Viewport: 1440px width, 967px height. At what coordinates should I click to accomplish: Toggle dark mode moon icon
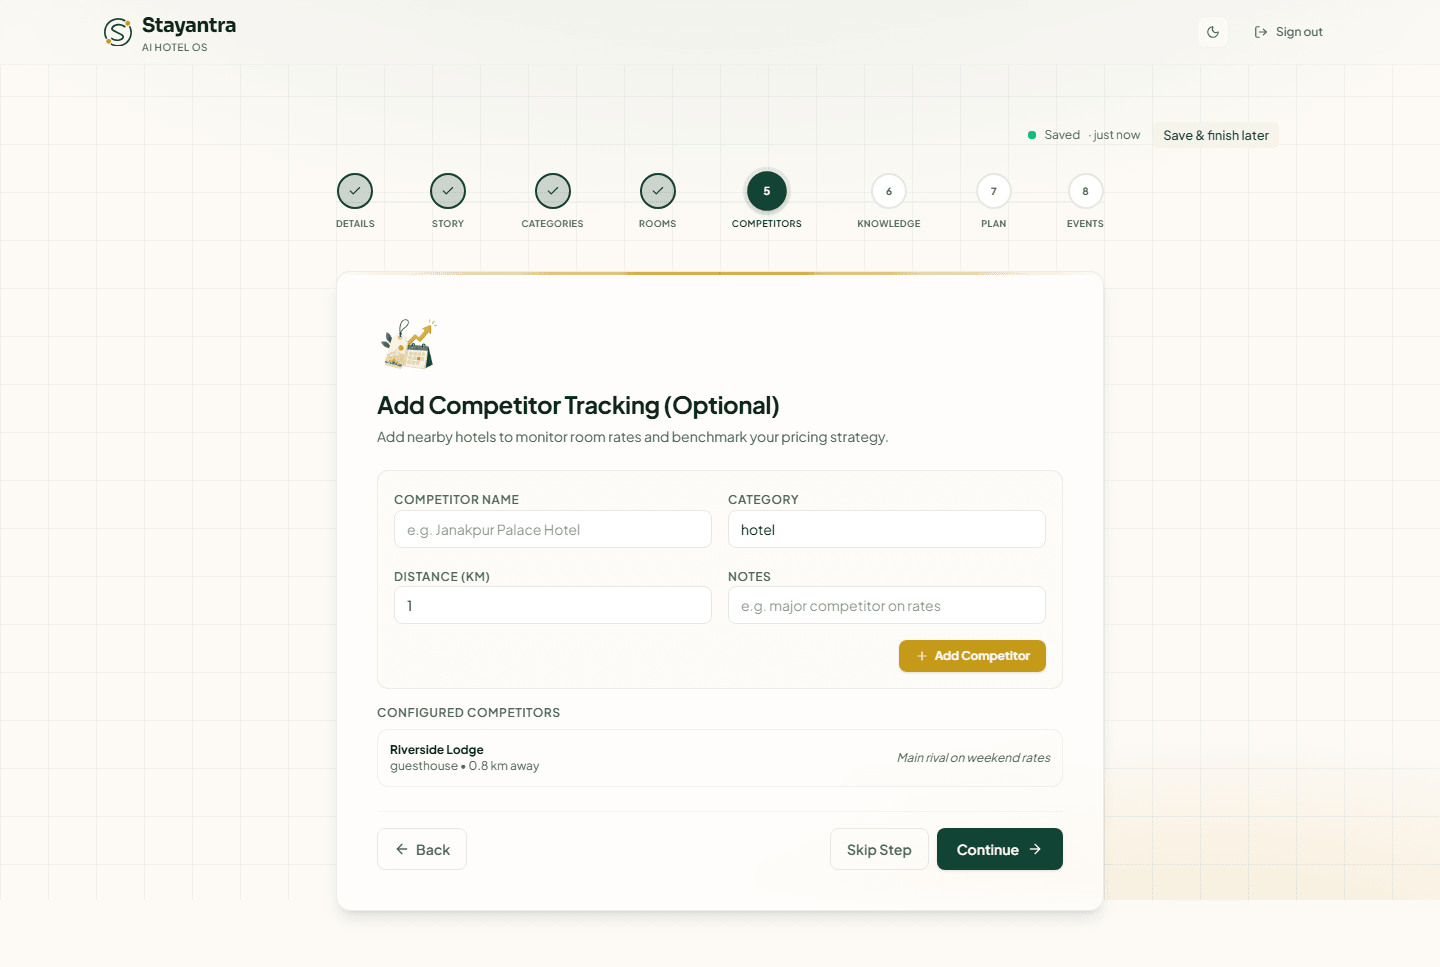[x=1213, y=32]
